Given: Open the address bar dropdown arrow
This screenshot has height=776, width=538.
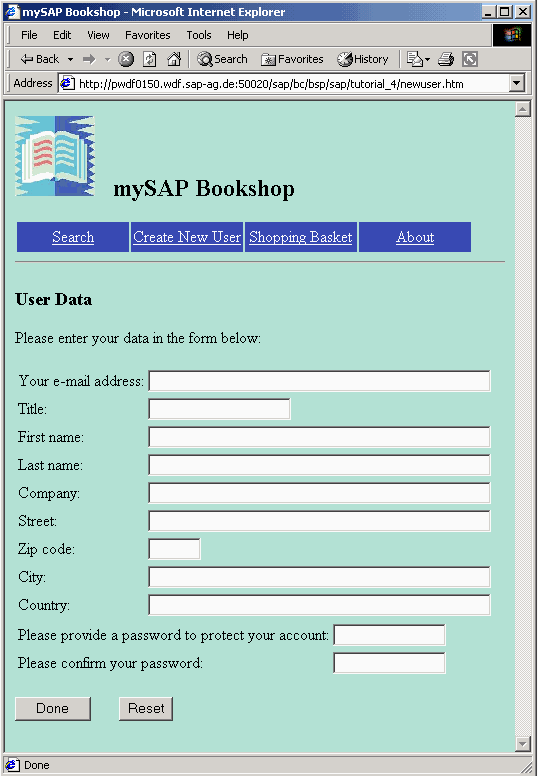Looking at the screenshot, I should click(517, 83).
